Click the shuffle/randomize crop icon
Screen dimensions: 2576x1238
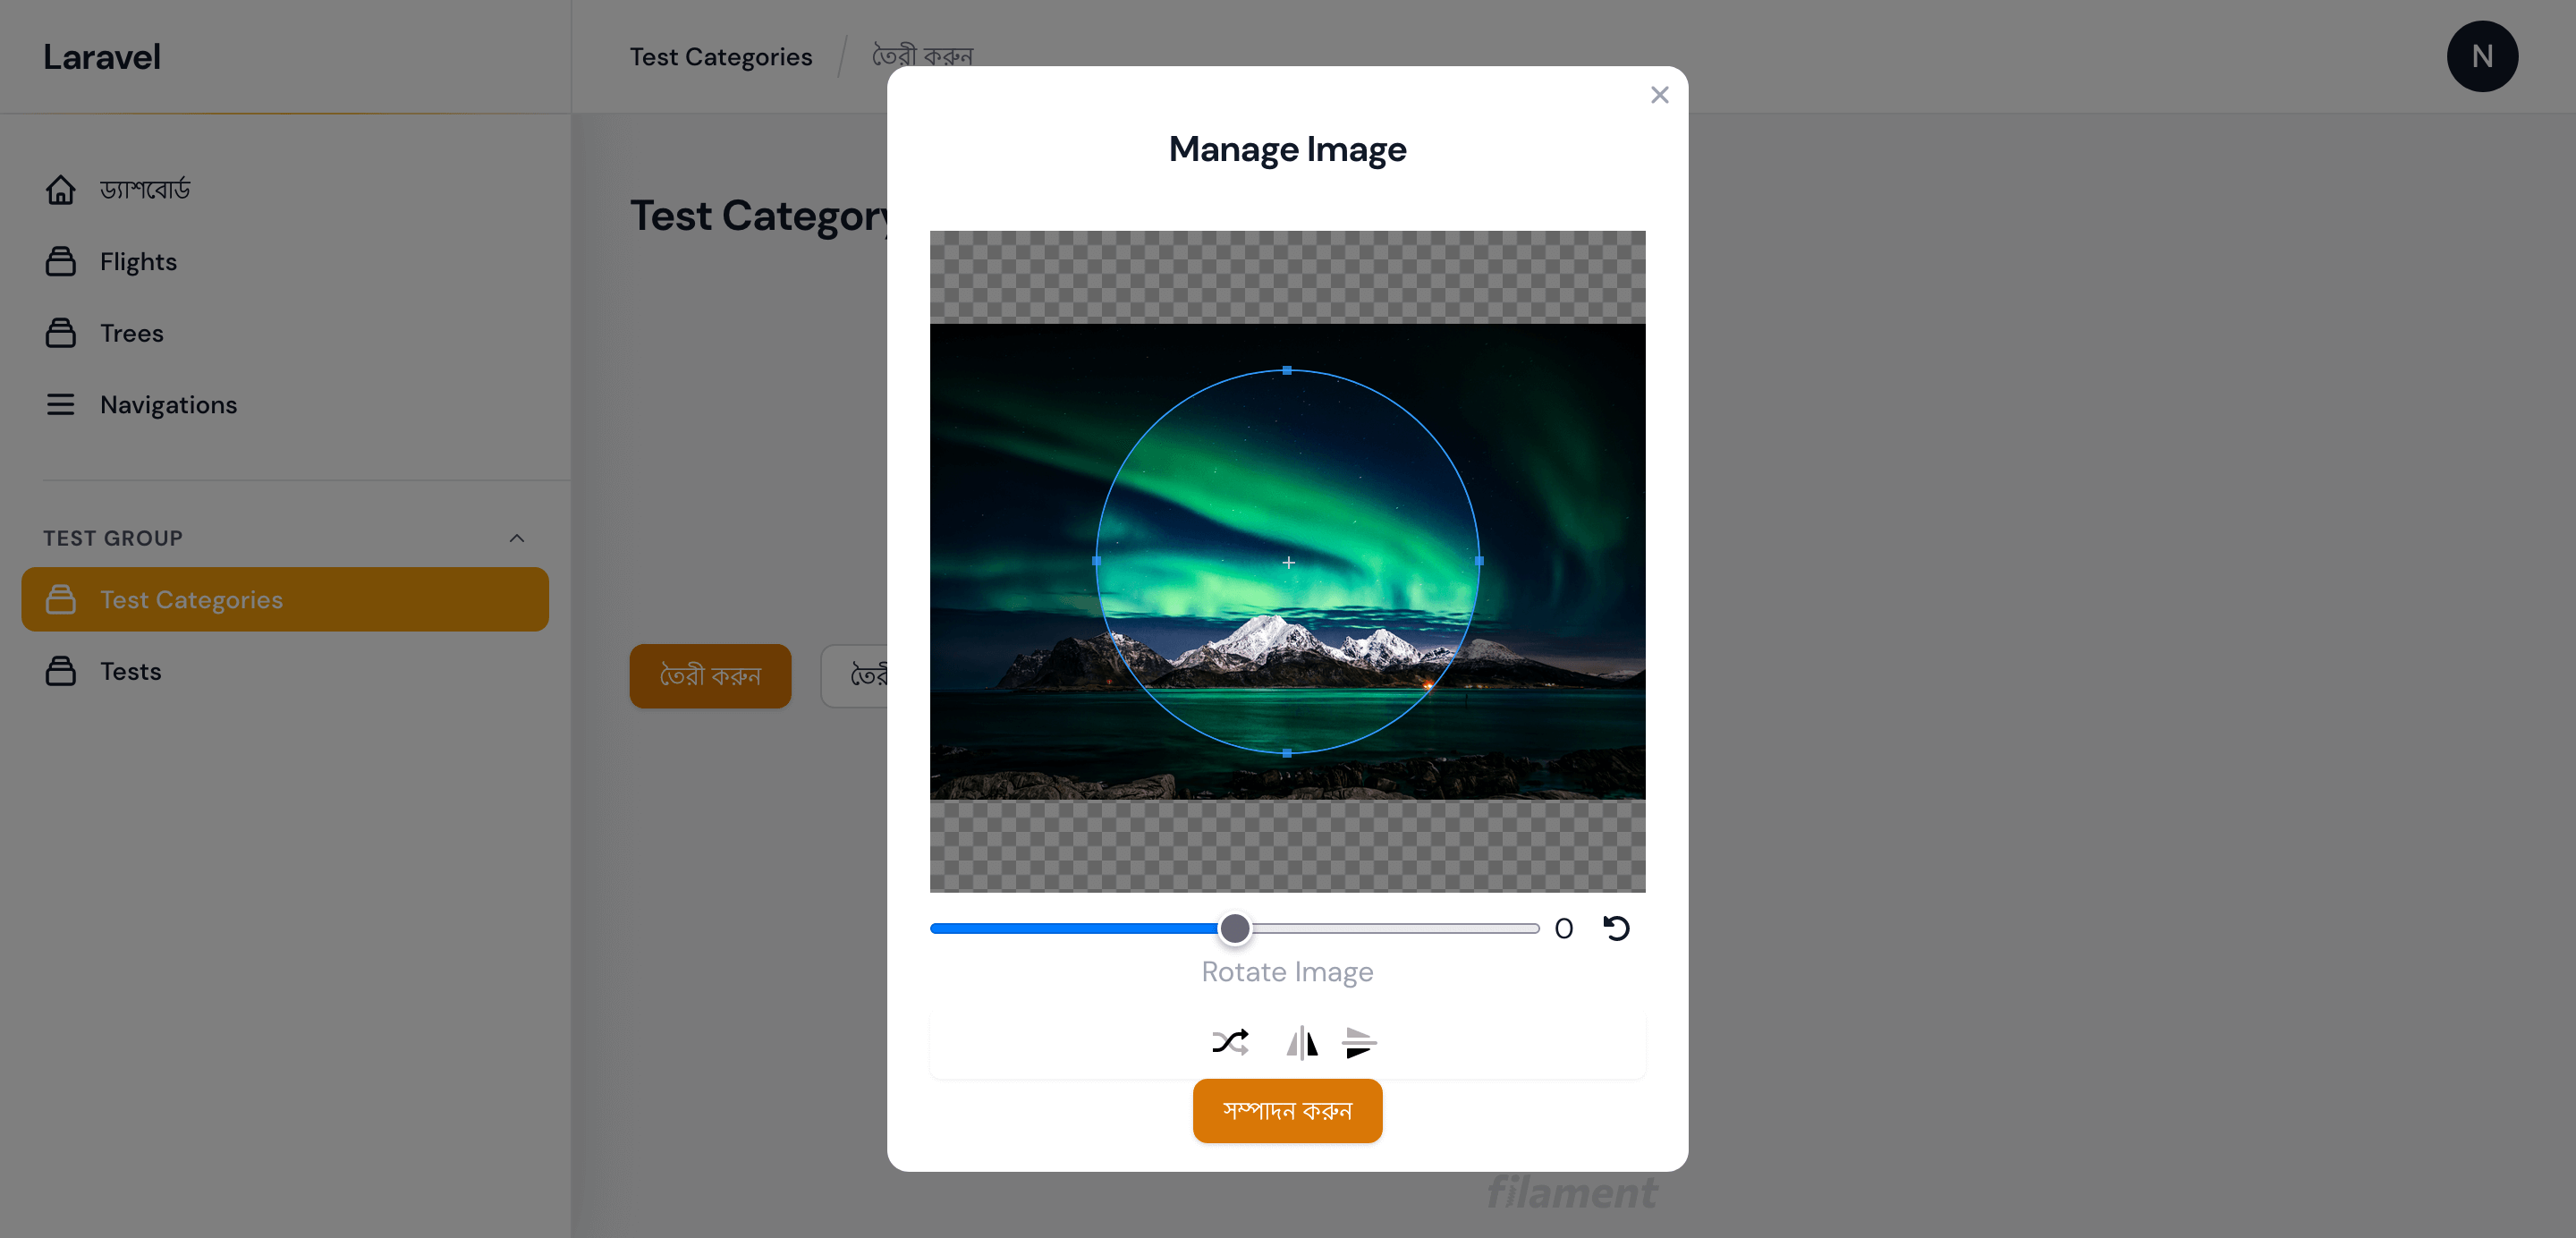(x=1230, y=1042)
